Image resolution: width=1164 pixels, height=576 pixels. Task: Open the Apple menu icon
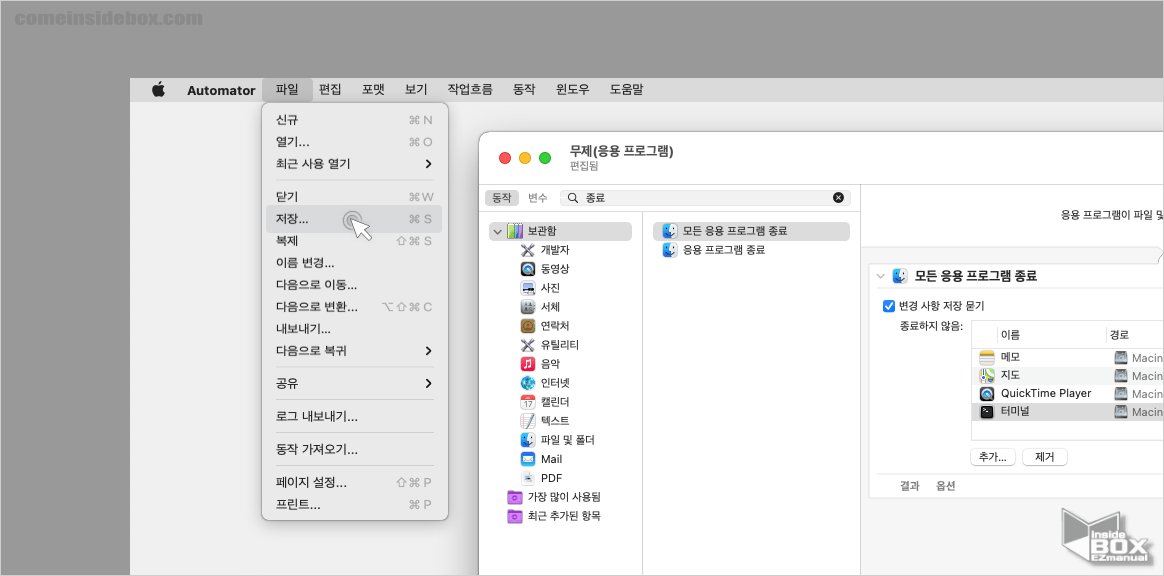point(158,90)
